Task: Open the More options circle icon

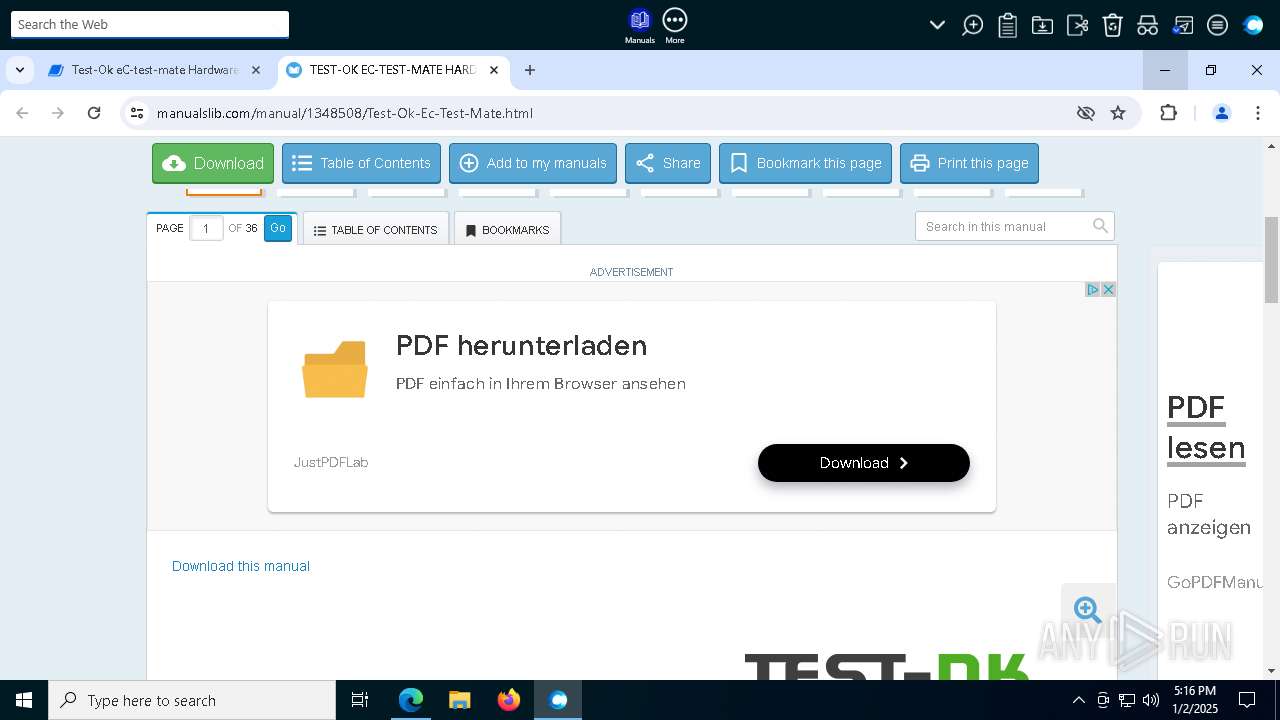Action: 675,26
